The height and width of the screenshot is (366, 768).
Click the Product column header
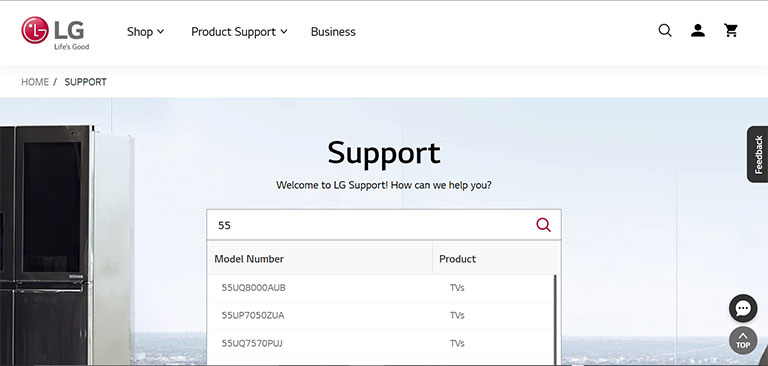click(497, 259)
